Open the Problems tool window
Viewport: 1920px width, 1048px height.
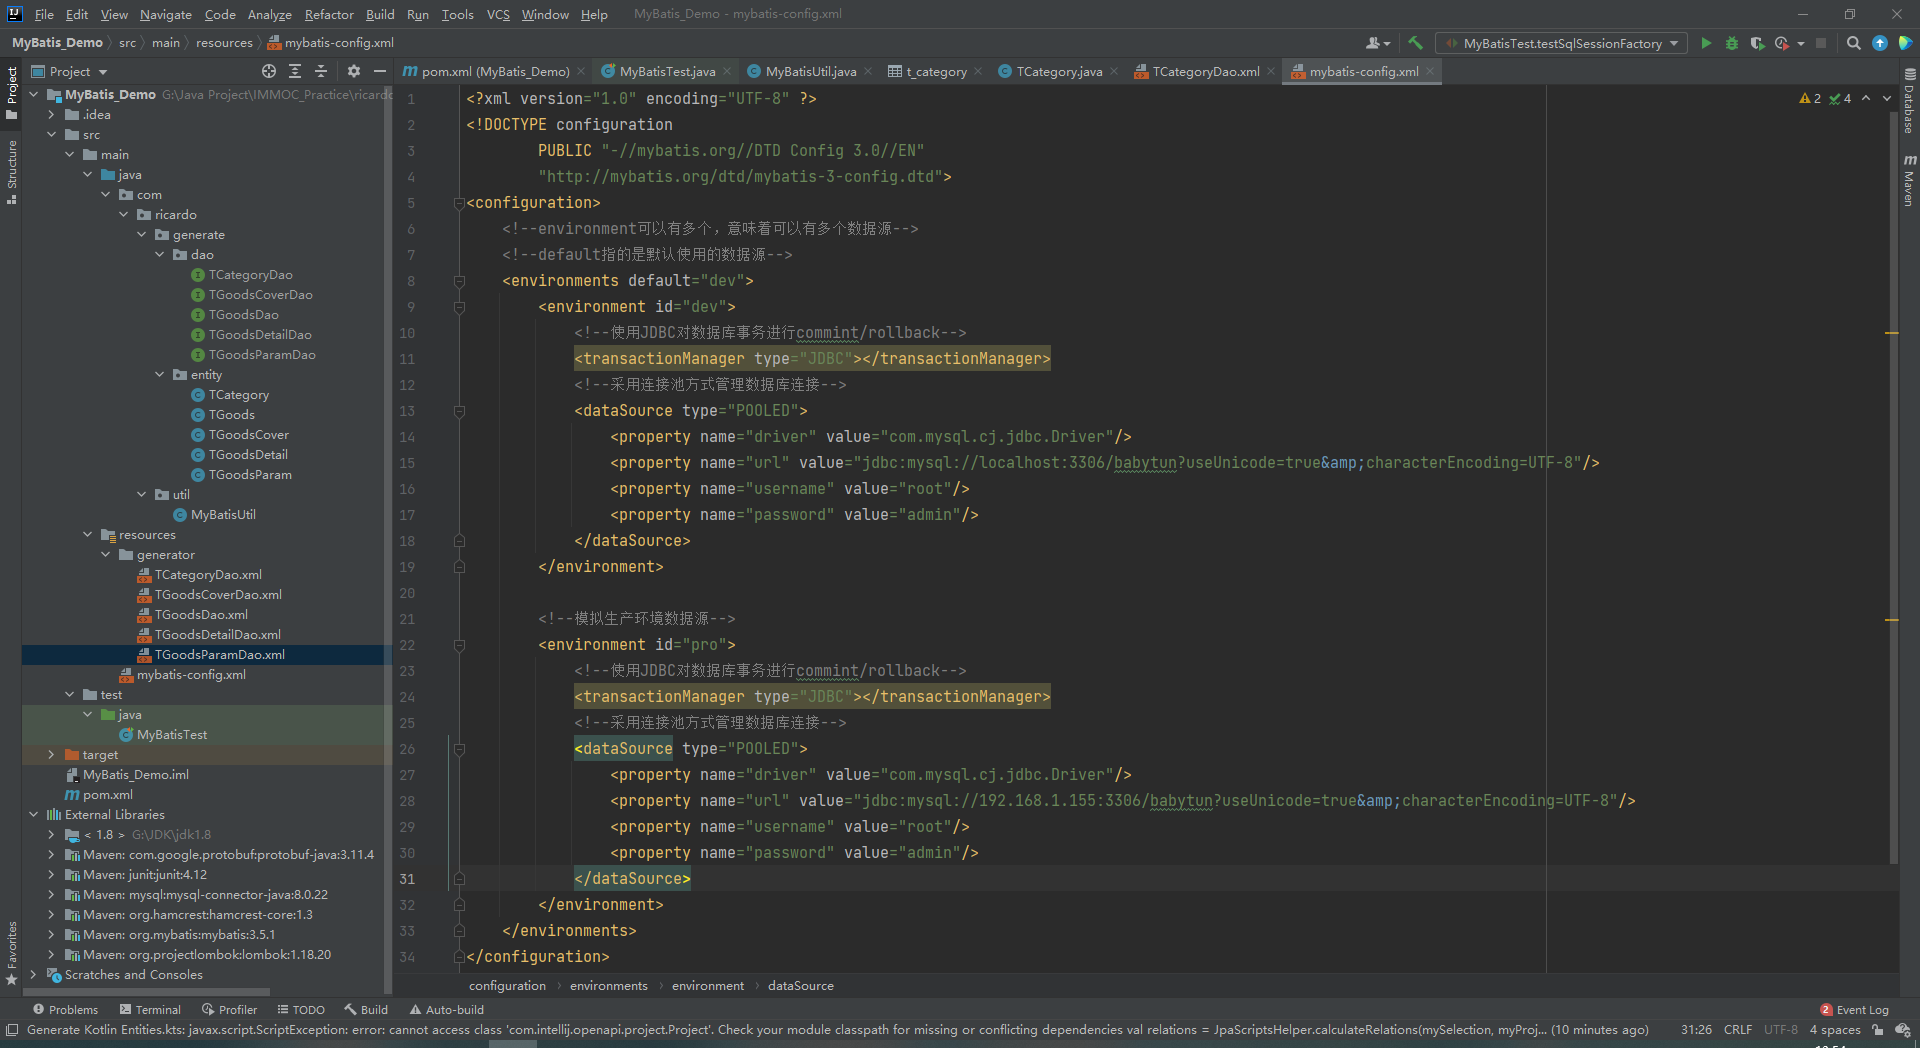point(66,1010)
